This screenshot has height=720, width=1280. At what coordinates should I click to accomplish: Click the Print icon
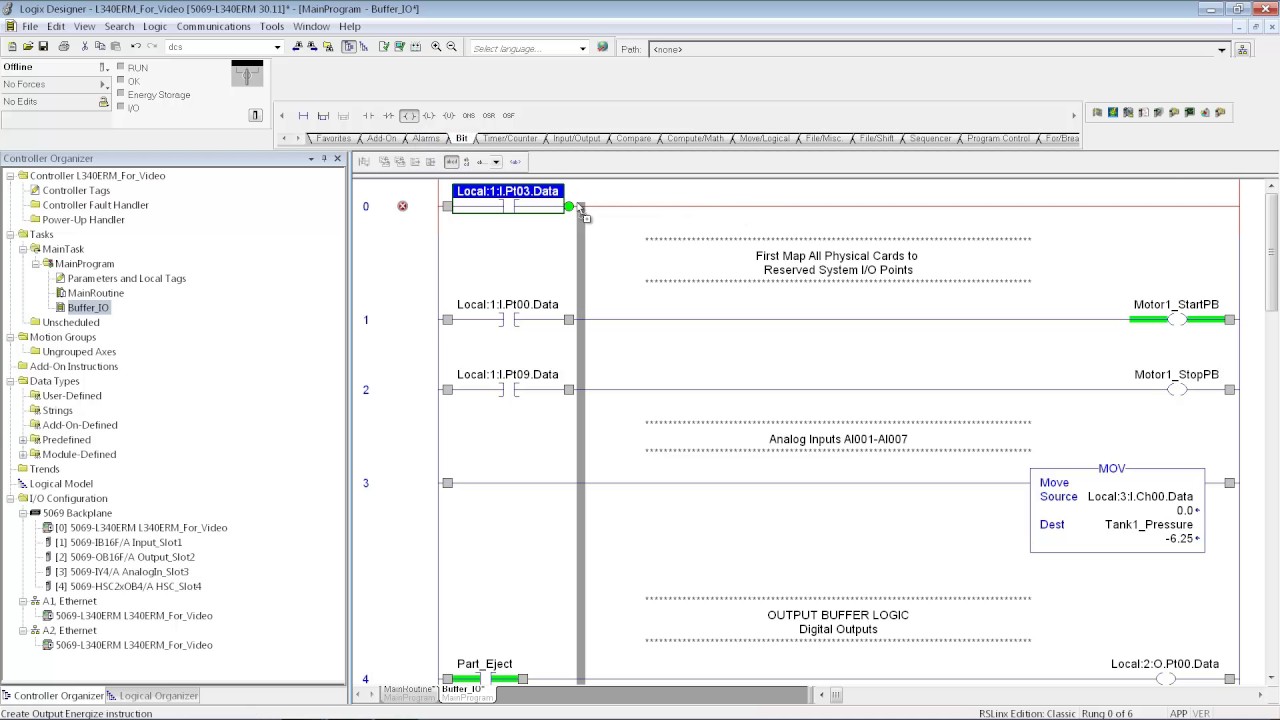point(64,47)
